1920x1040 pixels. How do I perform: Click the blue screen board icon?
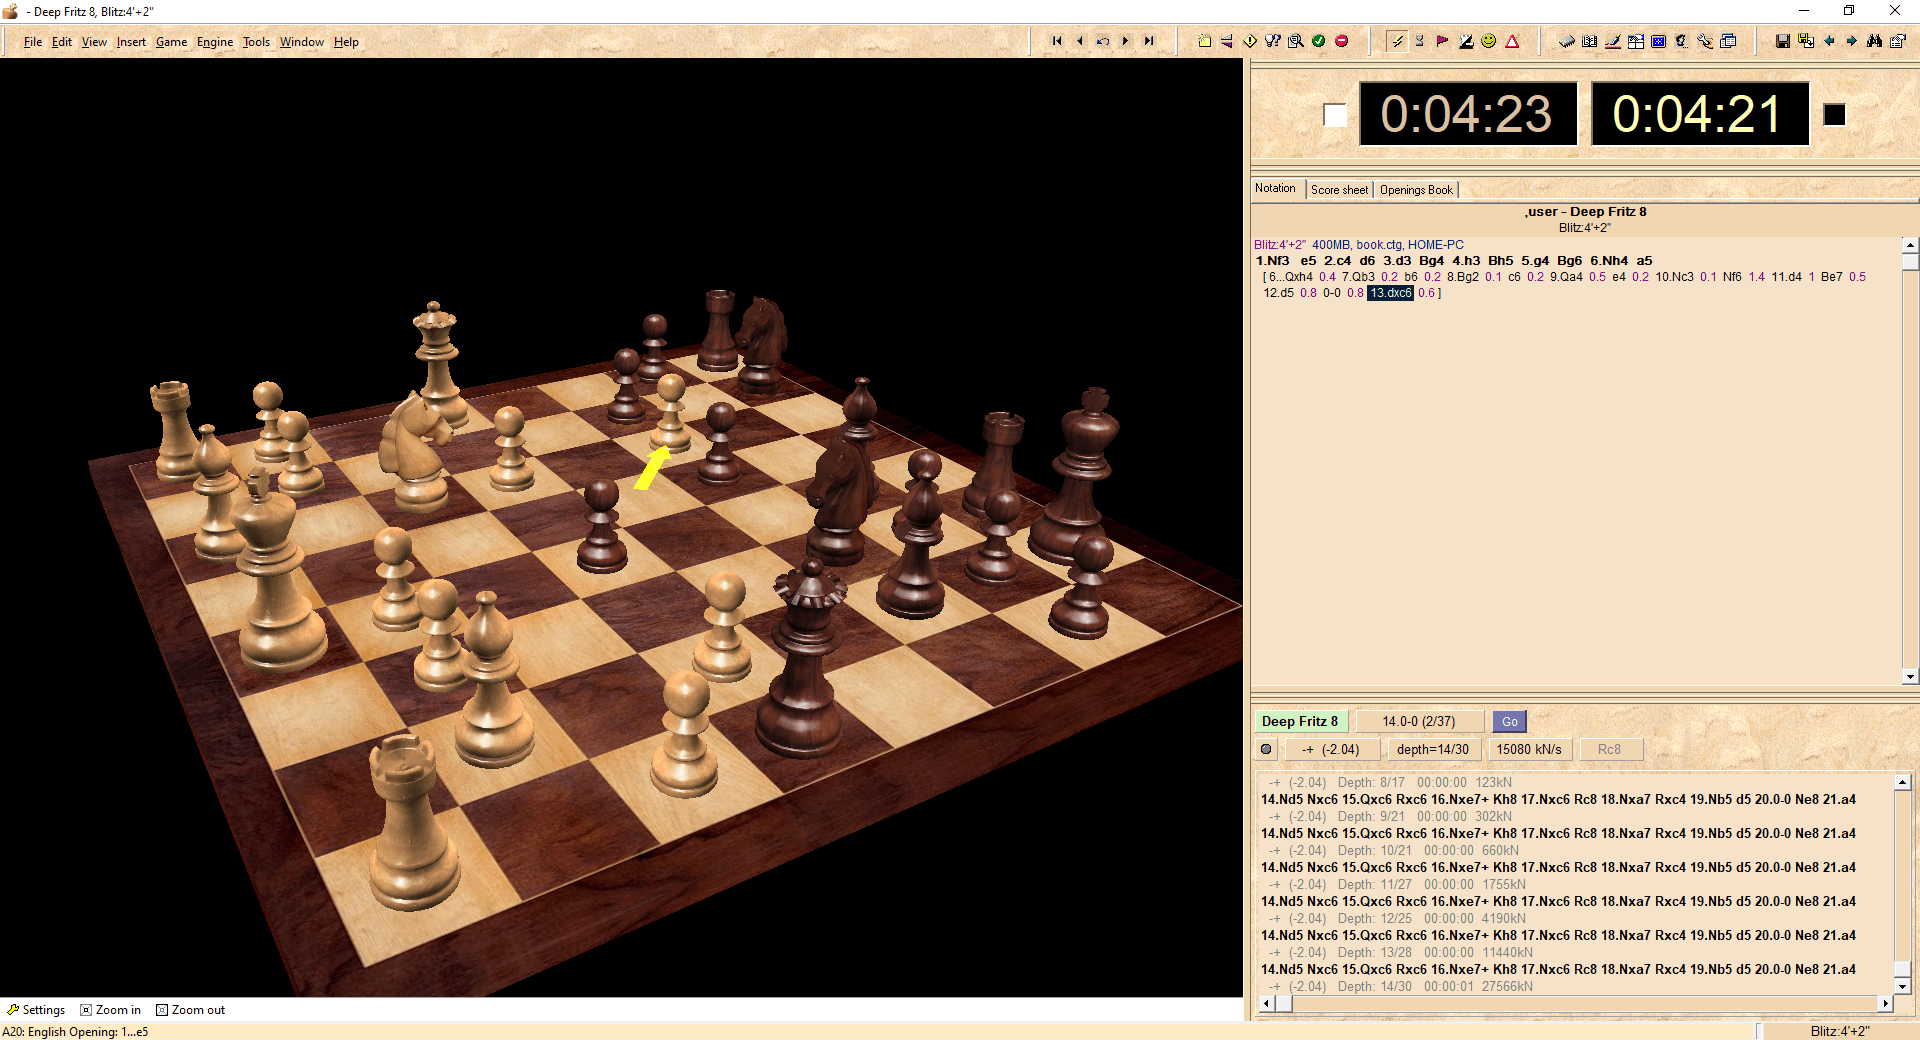[1659, 41]
